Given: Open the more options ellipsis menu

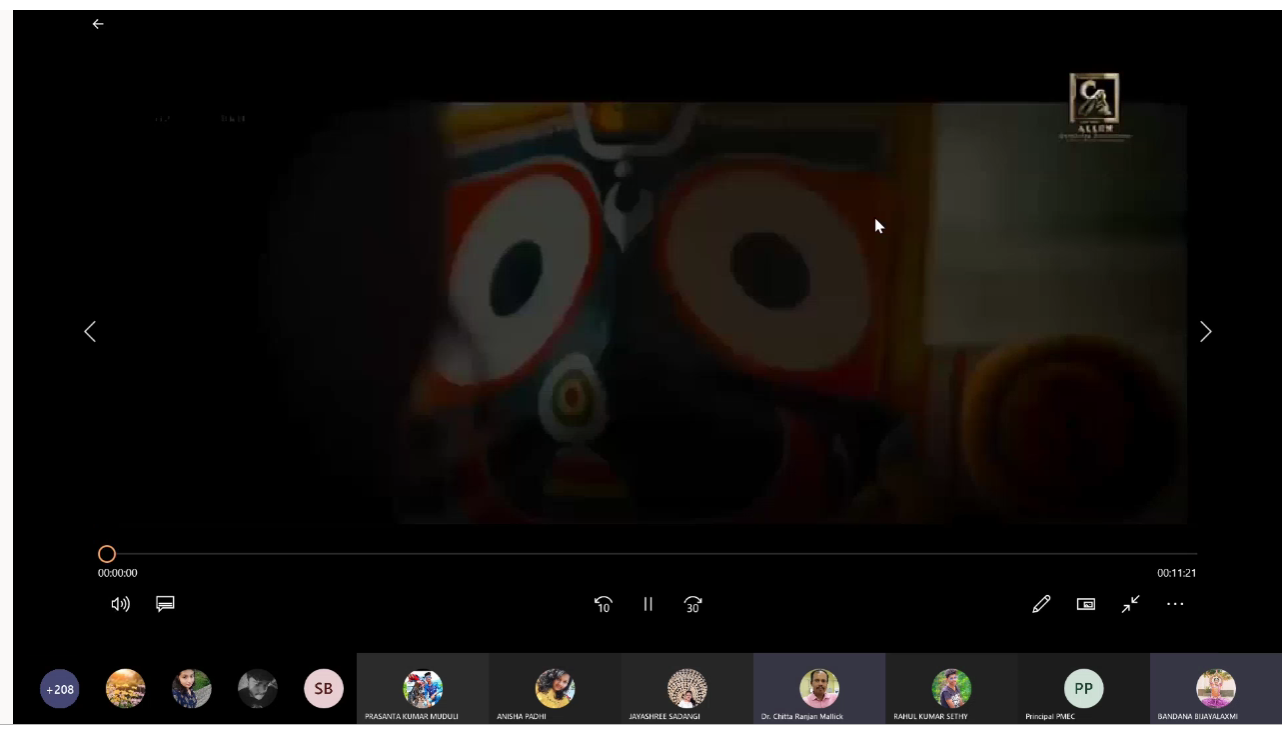Looking at the screenshot, I should pyautogui.click(x=1175, y=604).
